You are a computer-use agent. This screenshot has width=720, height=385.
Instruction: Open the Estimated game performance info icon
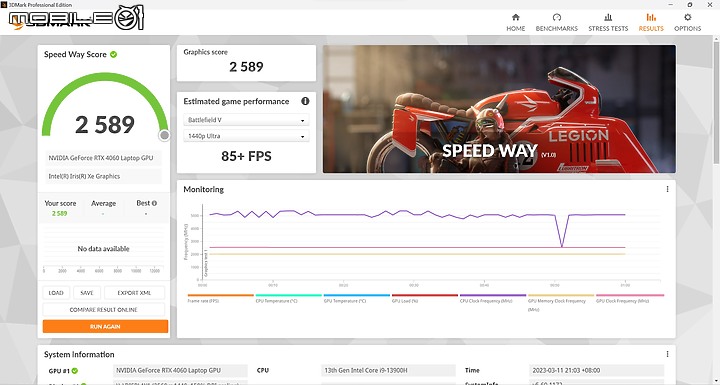pyautogui.click(x=305, y=101)
